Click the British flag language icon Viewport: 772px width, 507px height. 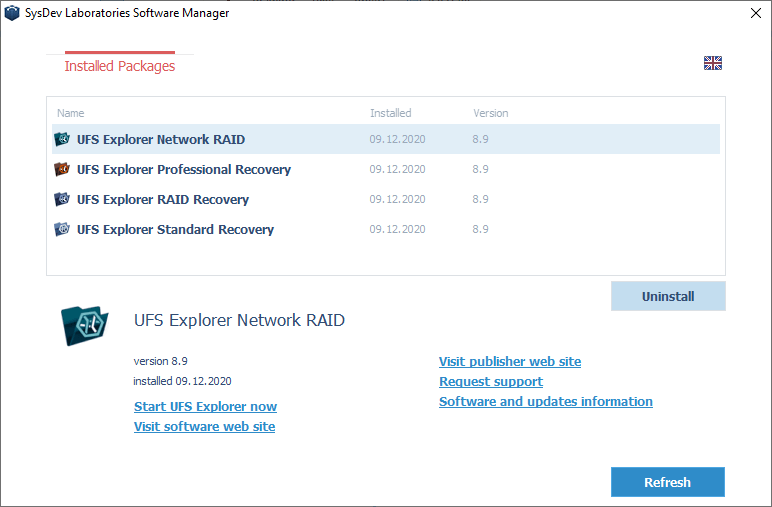pyautogui.click(x=712, y=63)
